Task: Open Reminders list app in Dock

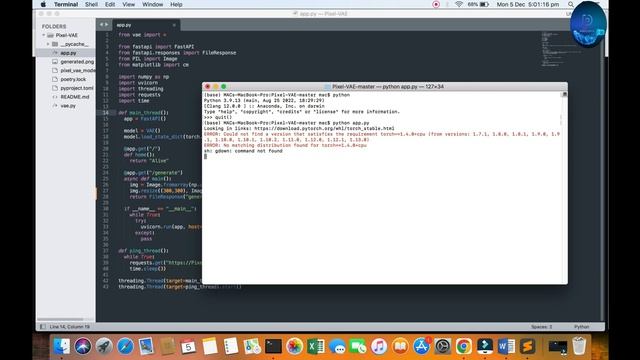Action: pyautogui.click(x=231, y=347)
